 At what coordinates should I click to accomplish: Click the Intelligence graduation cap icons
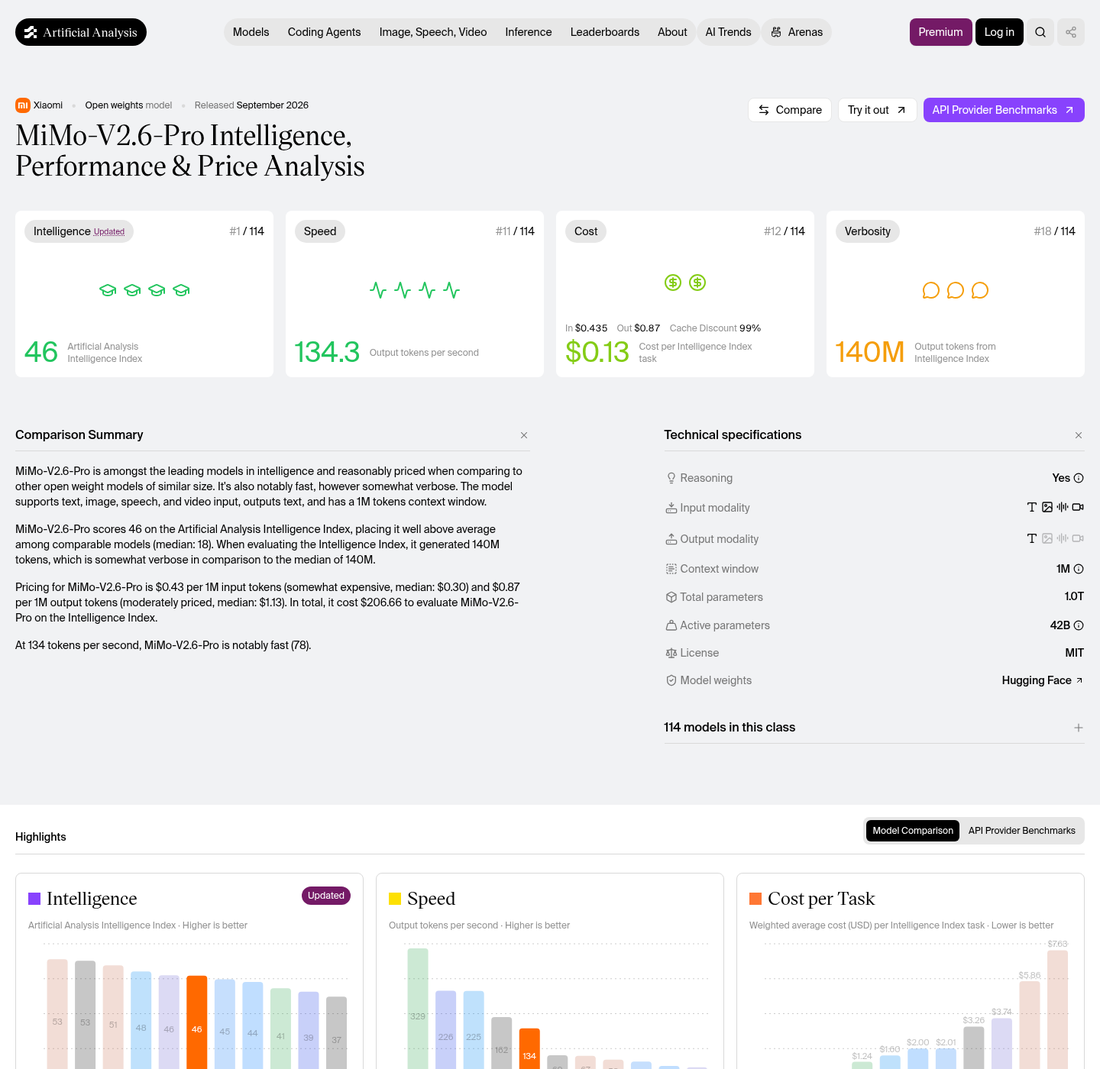145,290
